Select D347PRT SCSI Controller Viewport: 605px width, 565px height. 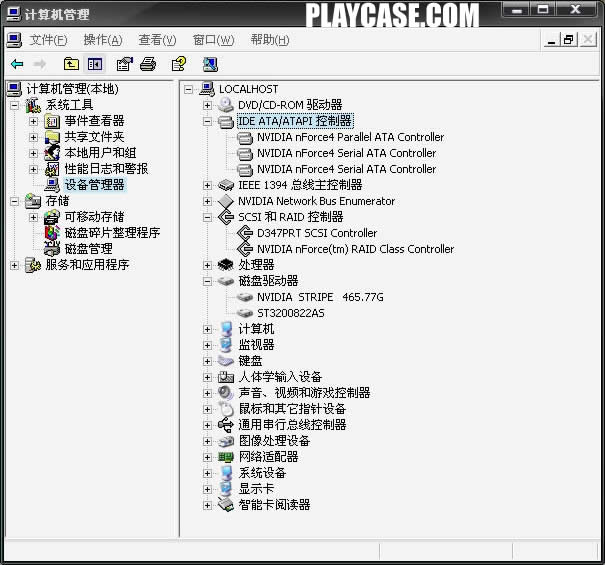pyautogui.click(x=317, y=233)
